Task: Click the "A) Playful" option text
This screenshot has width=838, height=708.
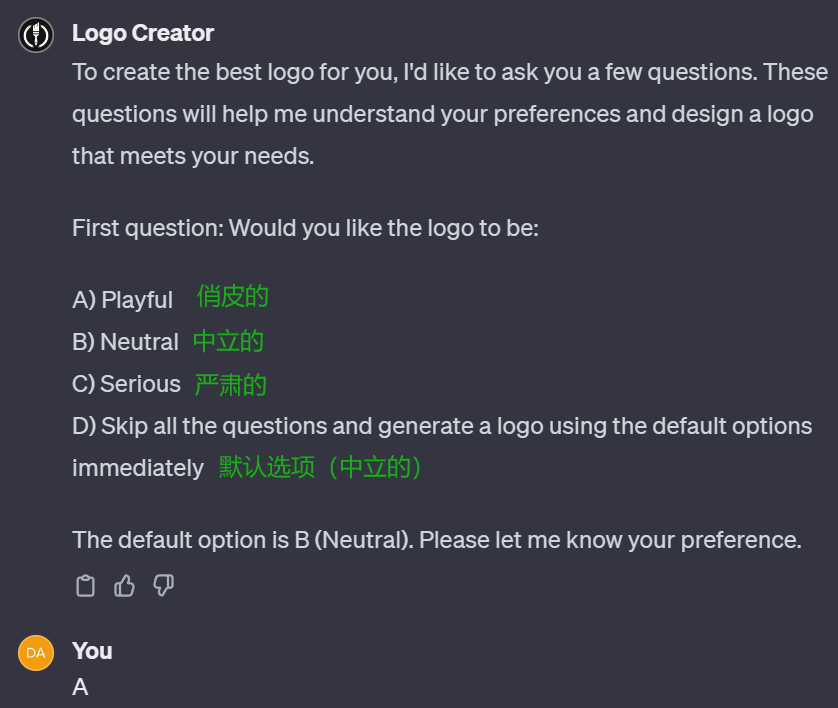Action: tap(122, 300)
